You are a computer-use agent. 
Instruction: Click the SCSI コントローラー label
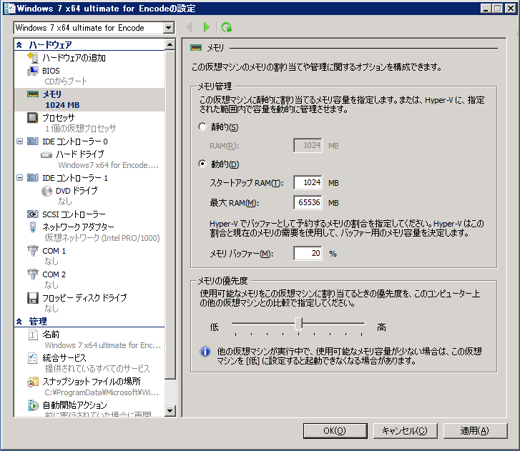74,214
